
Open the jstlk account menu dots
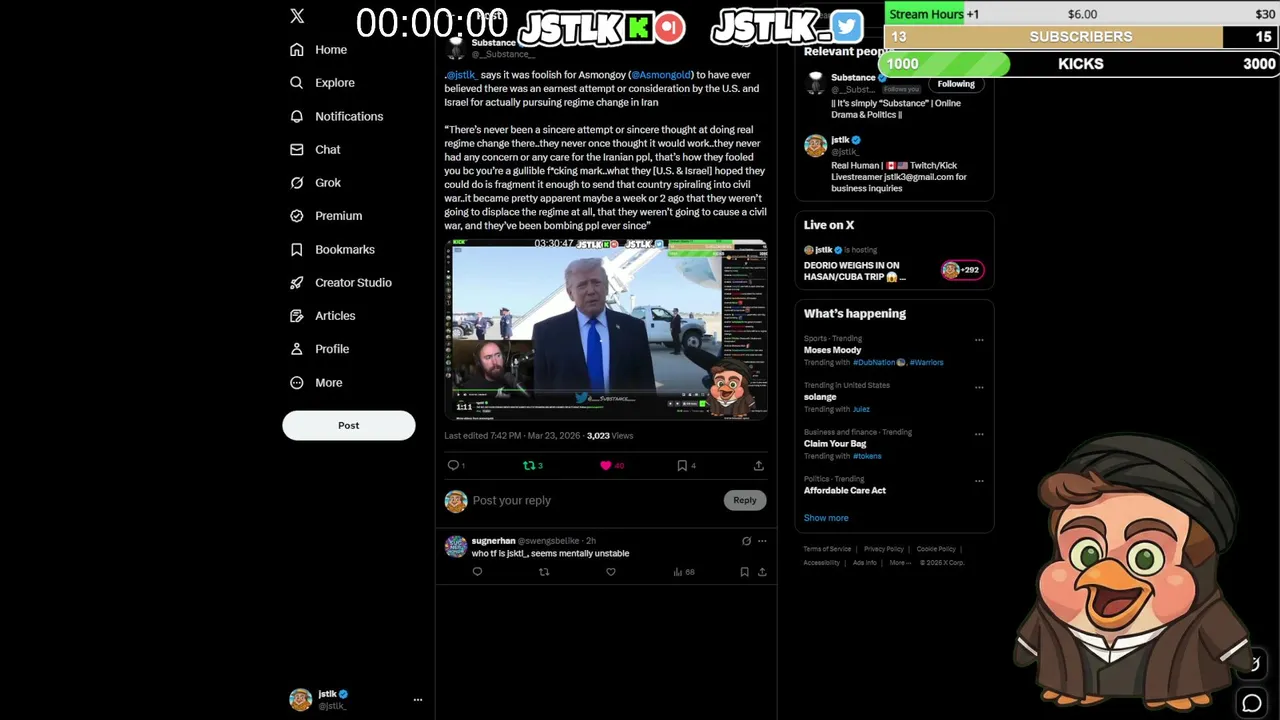(x=418, y=700)
